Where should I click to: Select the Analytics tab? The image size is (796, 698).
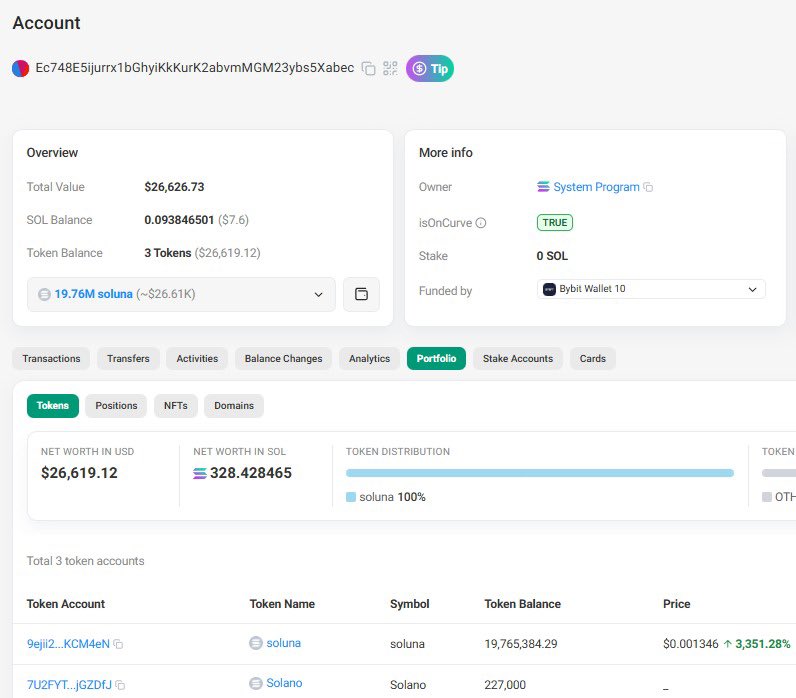point(370,358)
